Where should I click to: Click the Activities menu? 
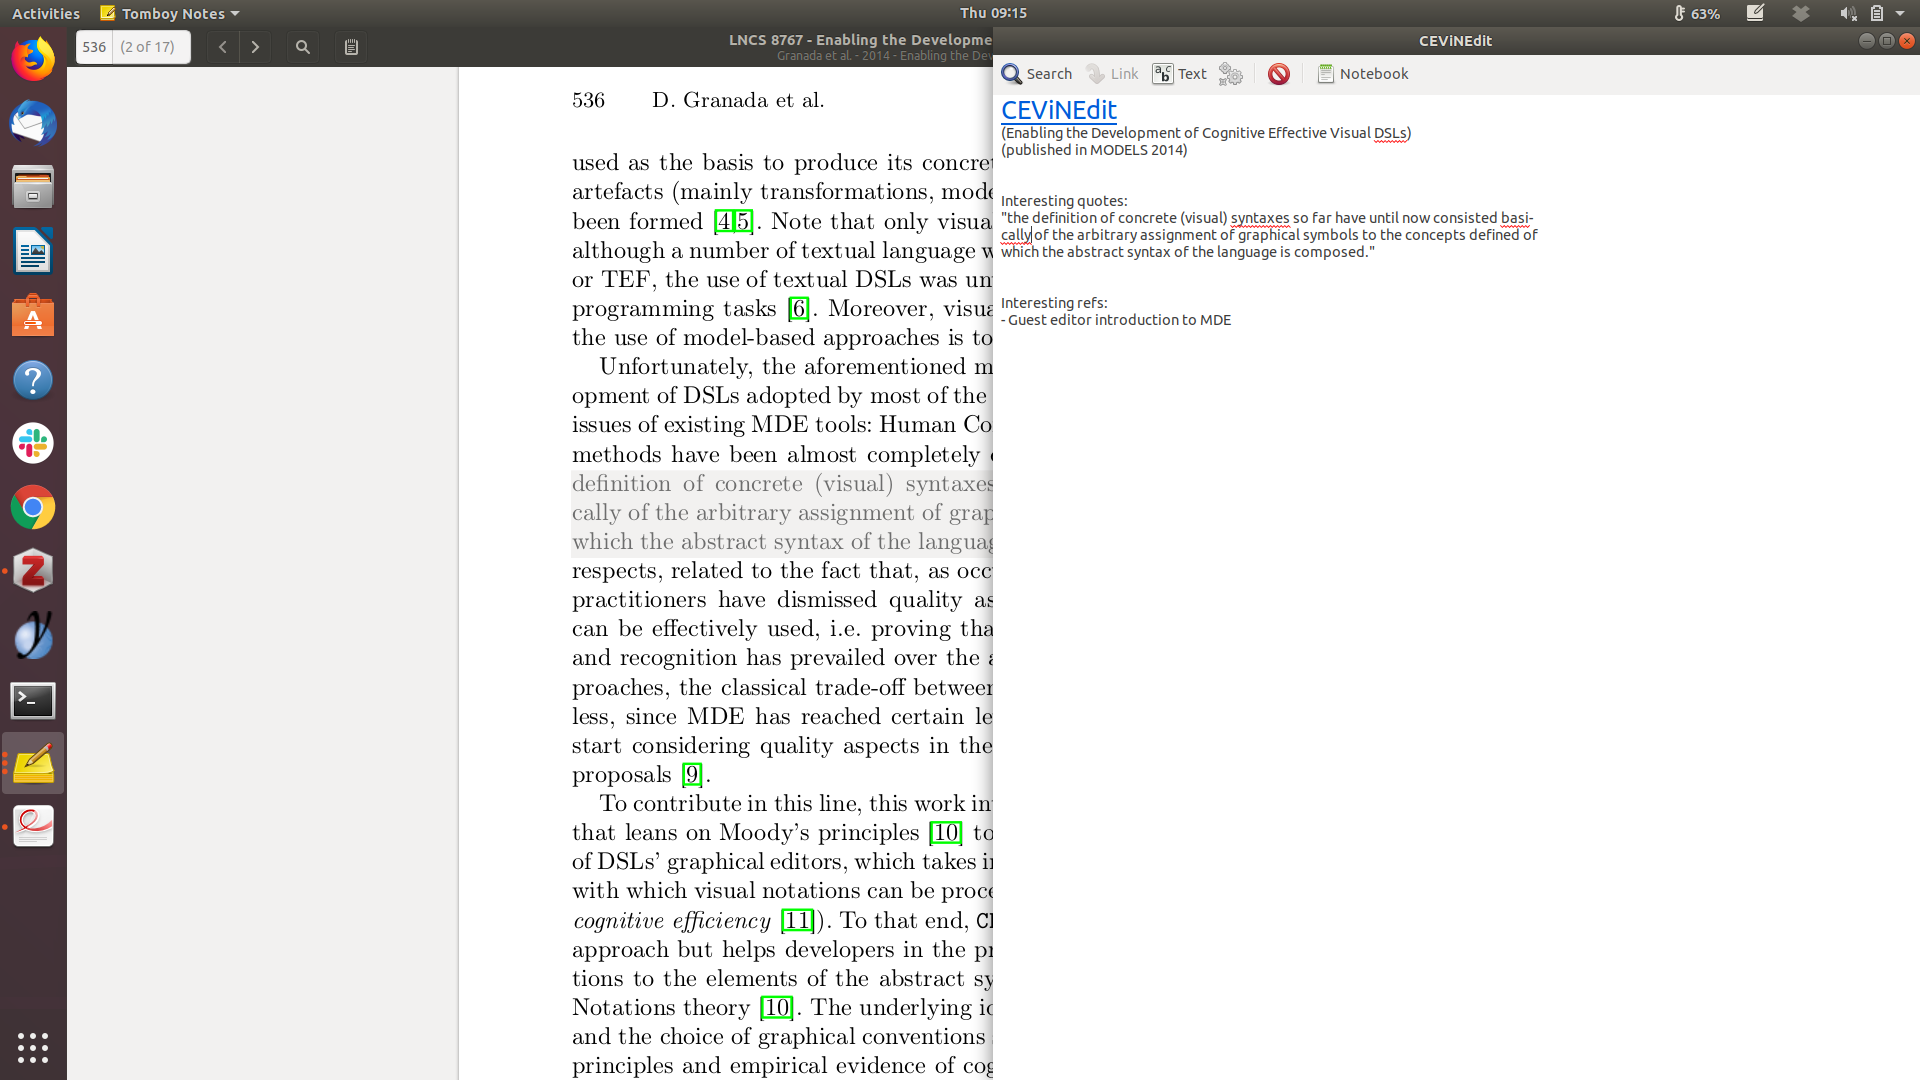coord(46,13)
